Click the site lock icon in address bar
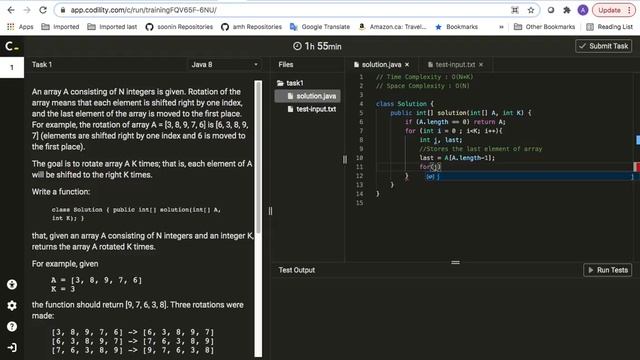 [62, 10]
